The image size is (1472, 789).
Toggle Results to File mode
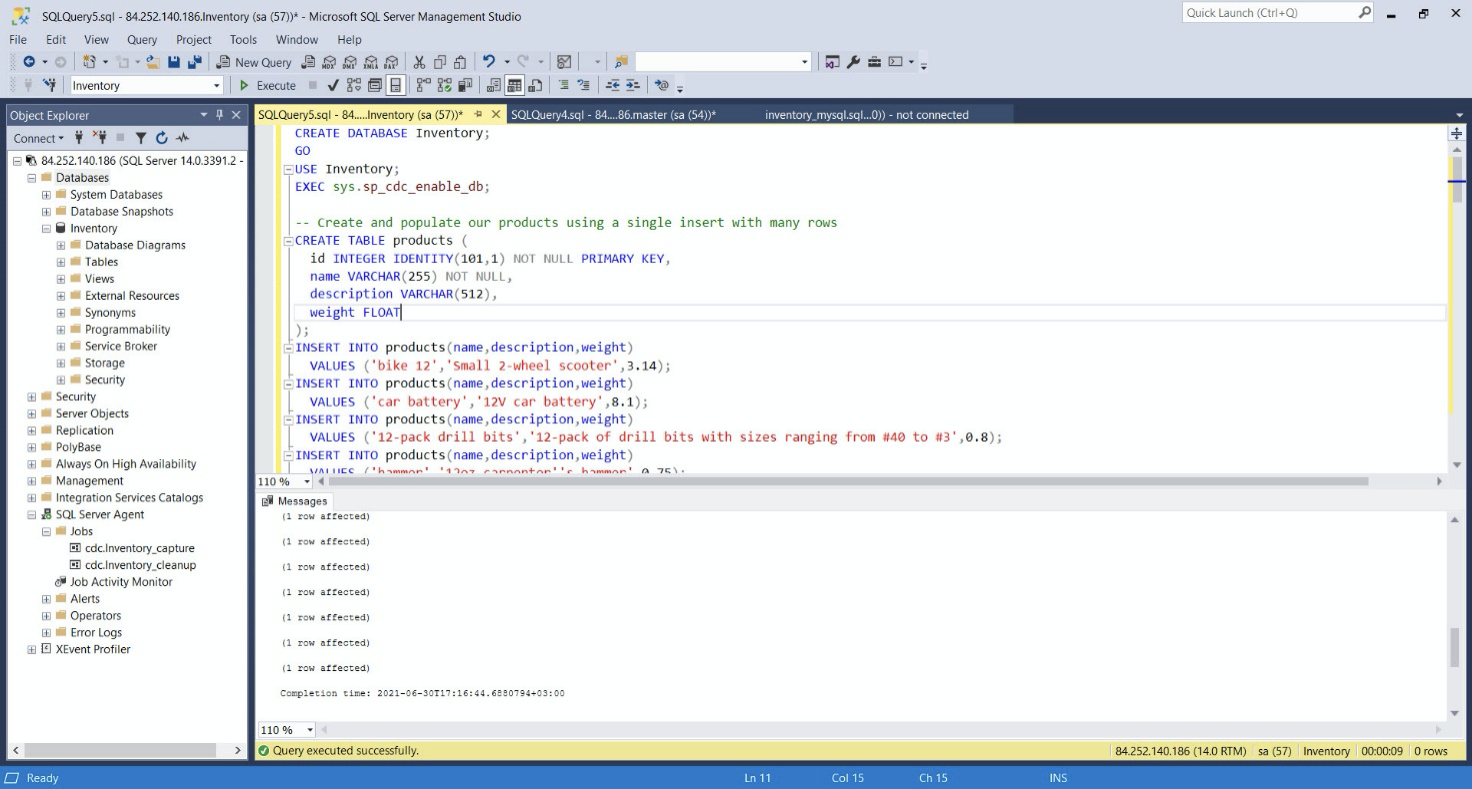535,85
